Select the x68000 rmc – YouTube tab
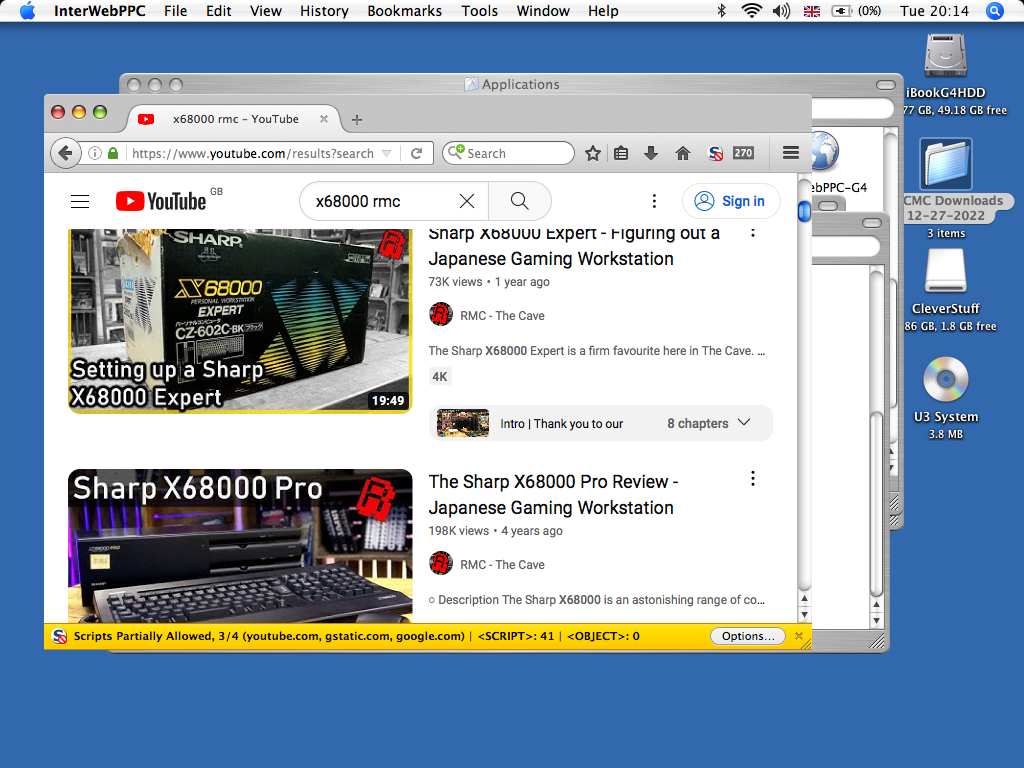1024x768 pixels. point(235,119)
